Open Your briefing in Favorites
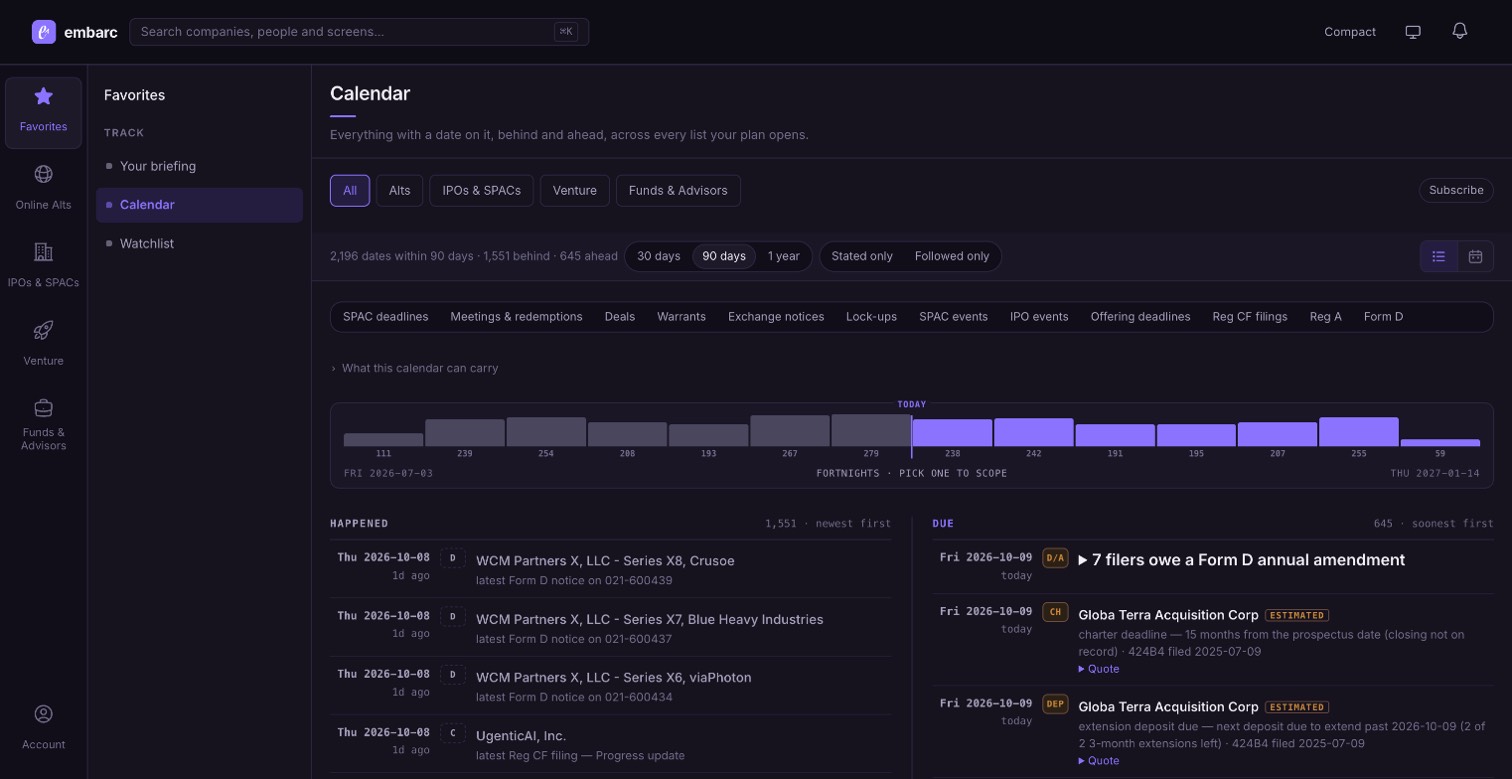Viewport: 1512px width, 779px height. pos(199,166)
